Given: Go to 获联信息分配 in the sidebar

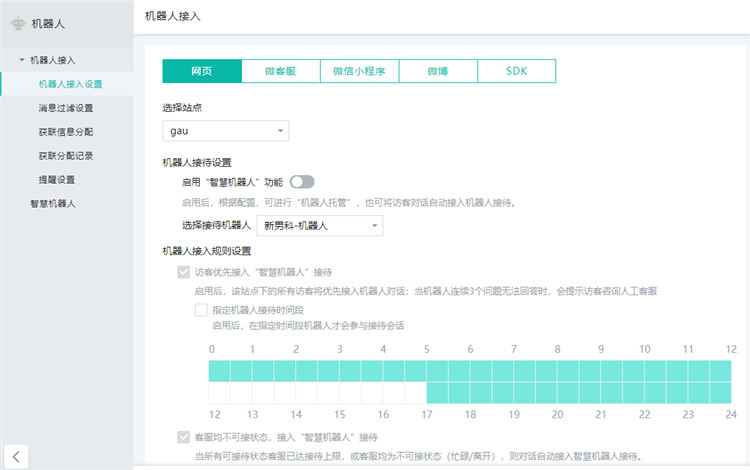Looking at the screenshot, I should (65, 132).
